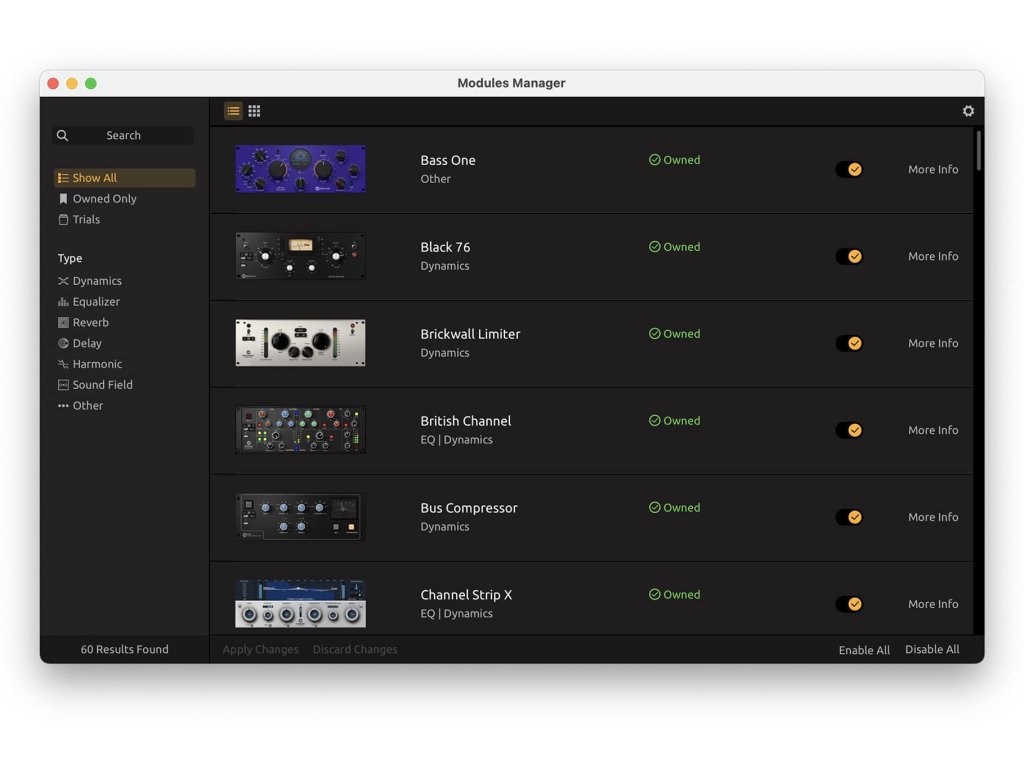The width and height of the screenshot is (1024, 768).
Task: Filter by Dynamics type
Action: (x=96, y=281)
